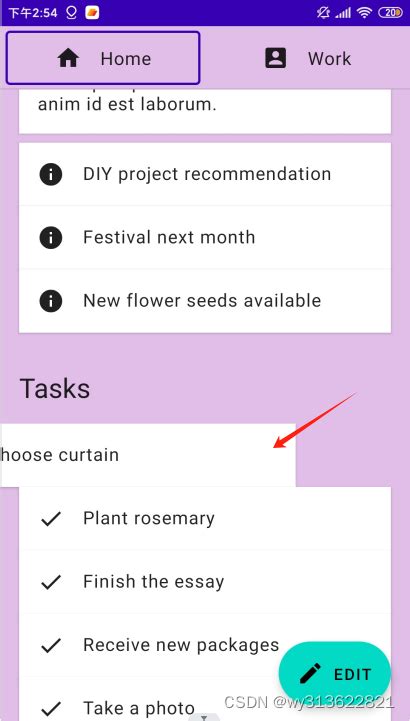
Task: Toggle checkmark for Take a photo
Action: pos(51,707)
